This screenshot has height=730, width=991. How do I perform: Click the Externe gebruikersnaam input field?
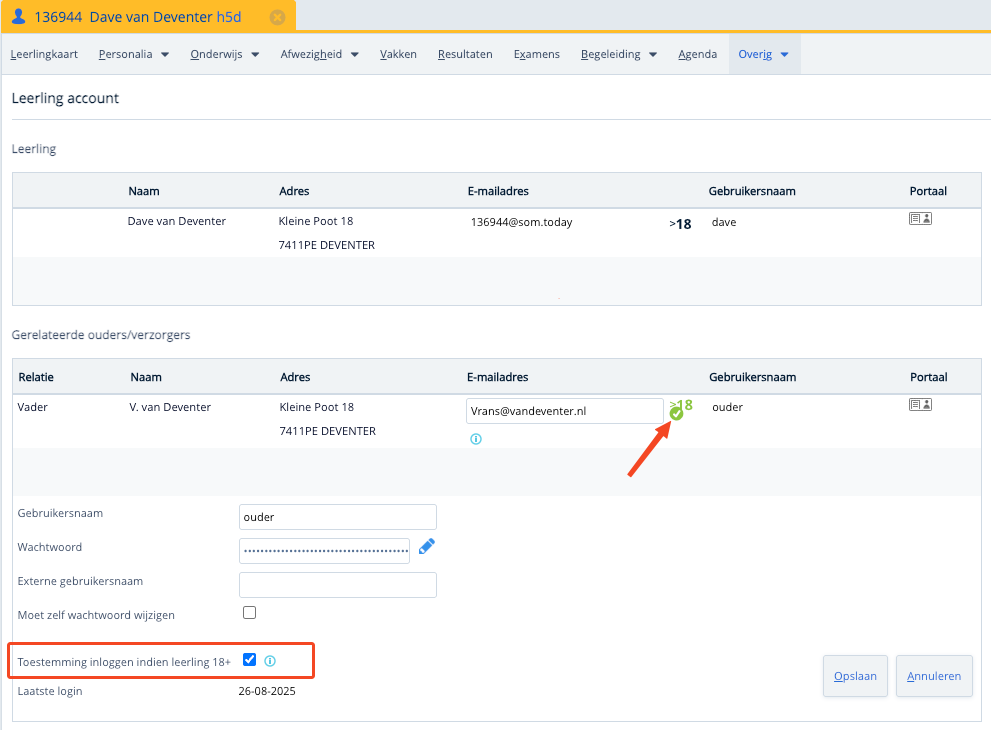click(x=338, y=584)
